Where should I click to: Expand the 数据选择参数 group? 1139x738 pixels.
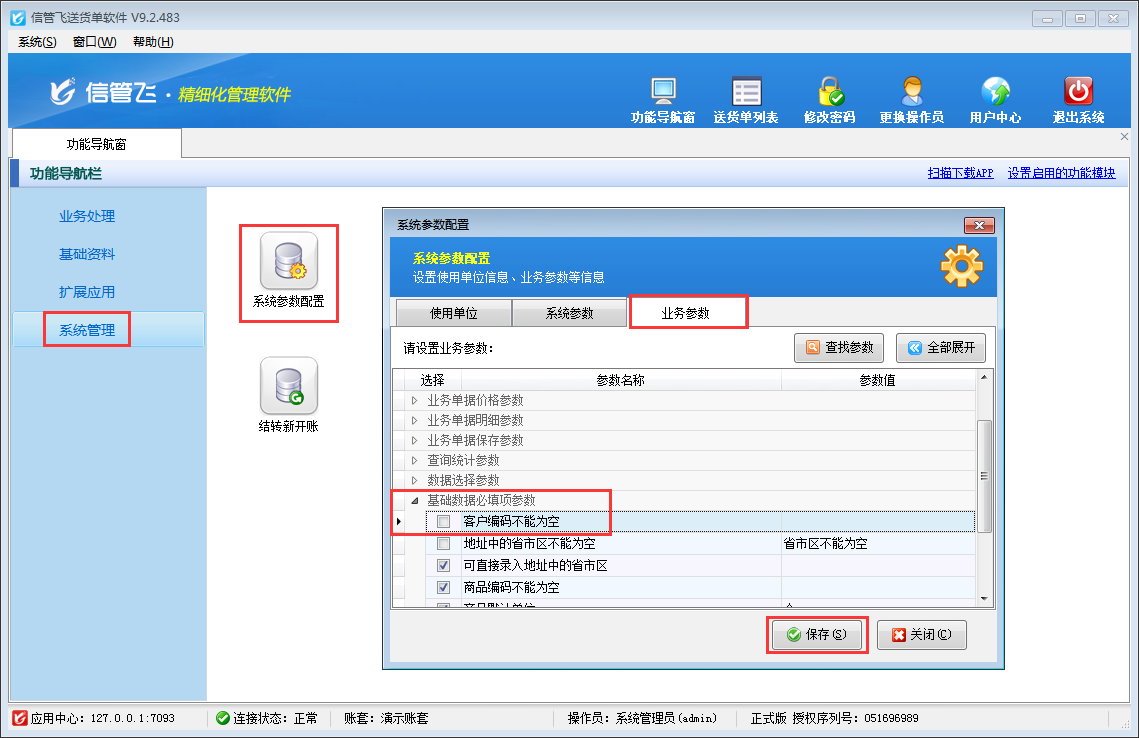click(414, 480)
